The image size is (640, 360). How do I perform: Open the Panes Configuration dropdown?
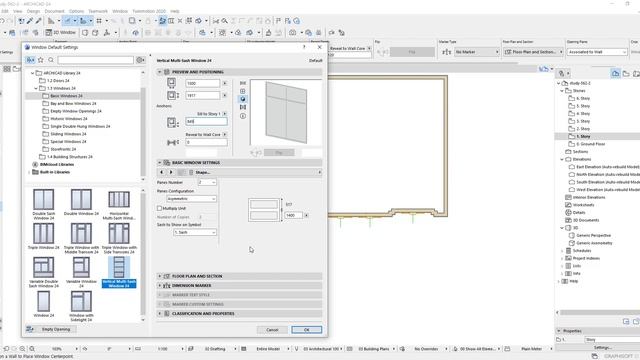(191, 199)
